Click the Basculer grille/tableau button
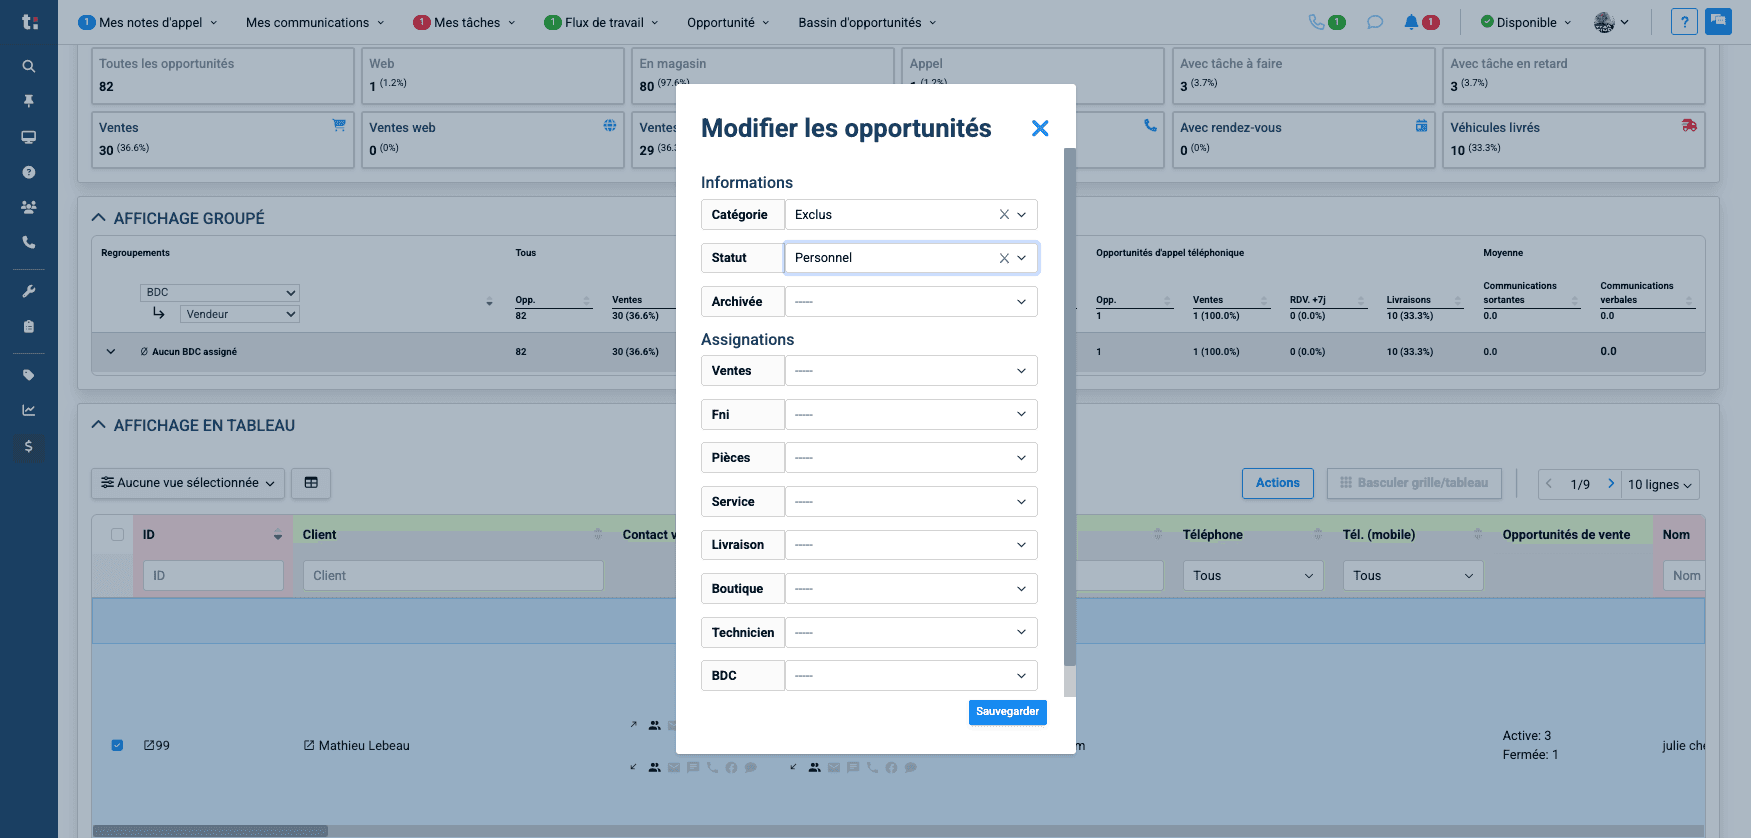This screenshot has height=838, width=1751. point(1414,483)
